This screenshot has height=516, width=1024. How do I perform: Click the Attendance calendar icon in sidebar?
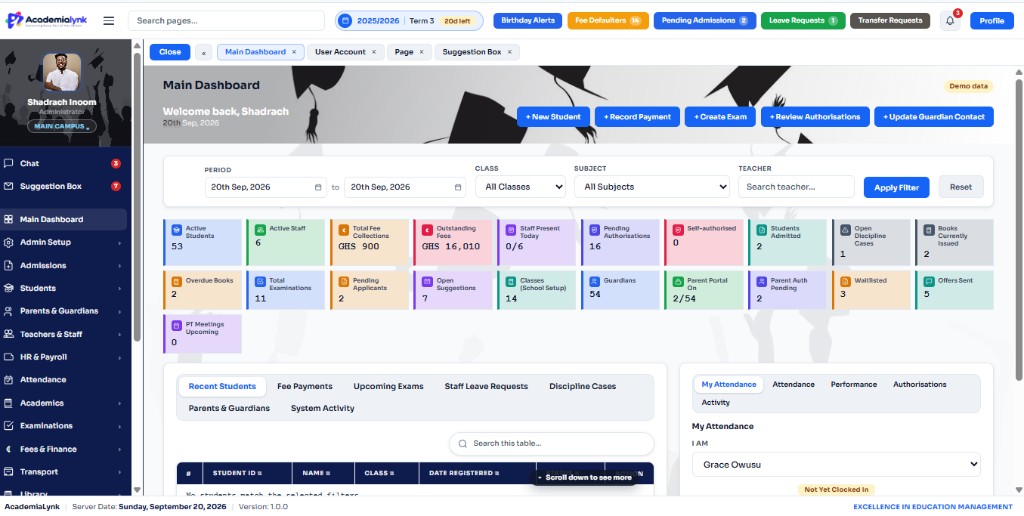coord(8,379)
